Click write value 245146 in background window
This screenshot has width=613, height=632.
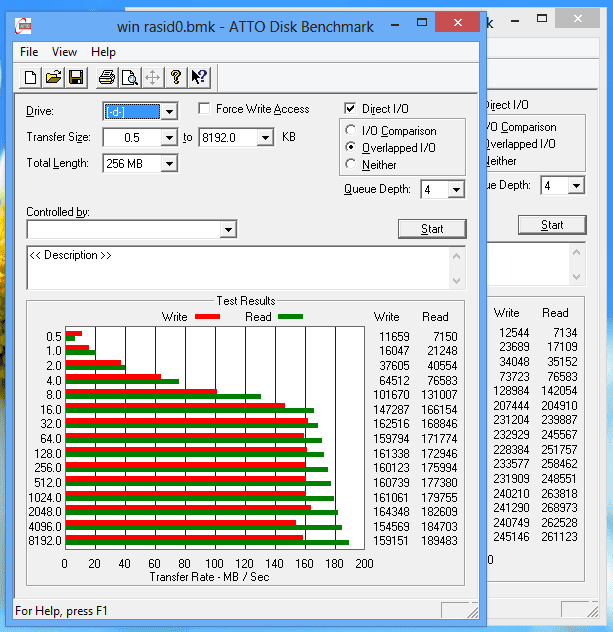[x=511, y=537]
